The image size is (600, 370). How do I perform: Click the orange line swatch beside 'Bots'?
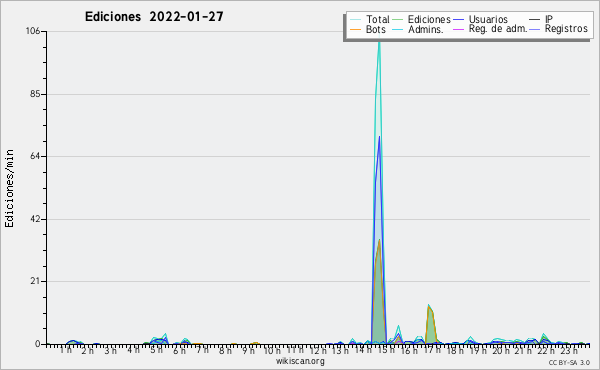click(355, 29)
